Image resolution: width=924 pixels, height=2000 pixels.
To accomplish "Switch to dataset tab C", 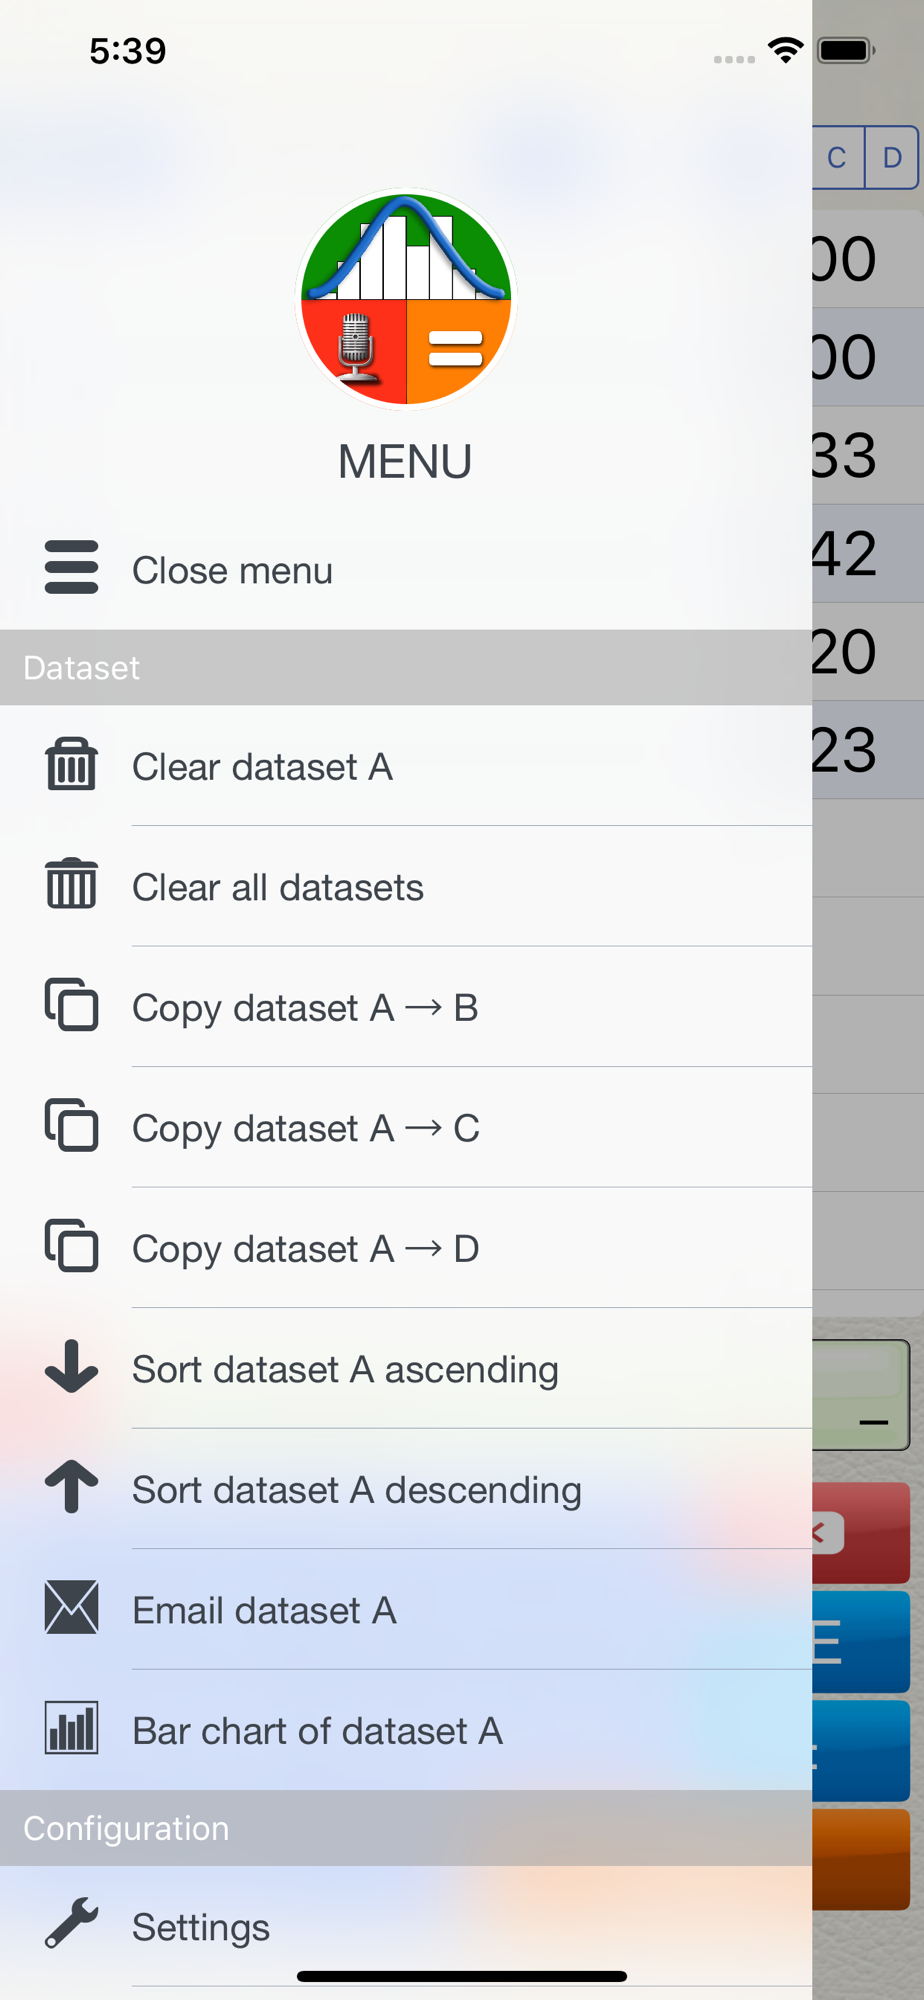I will pos(838,157).
